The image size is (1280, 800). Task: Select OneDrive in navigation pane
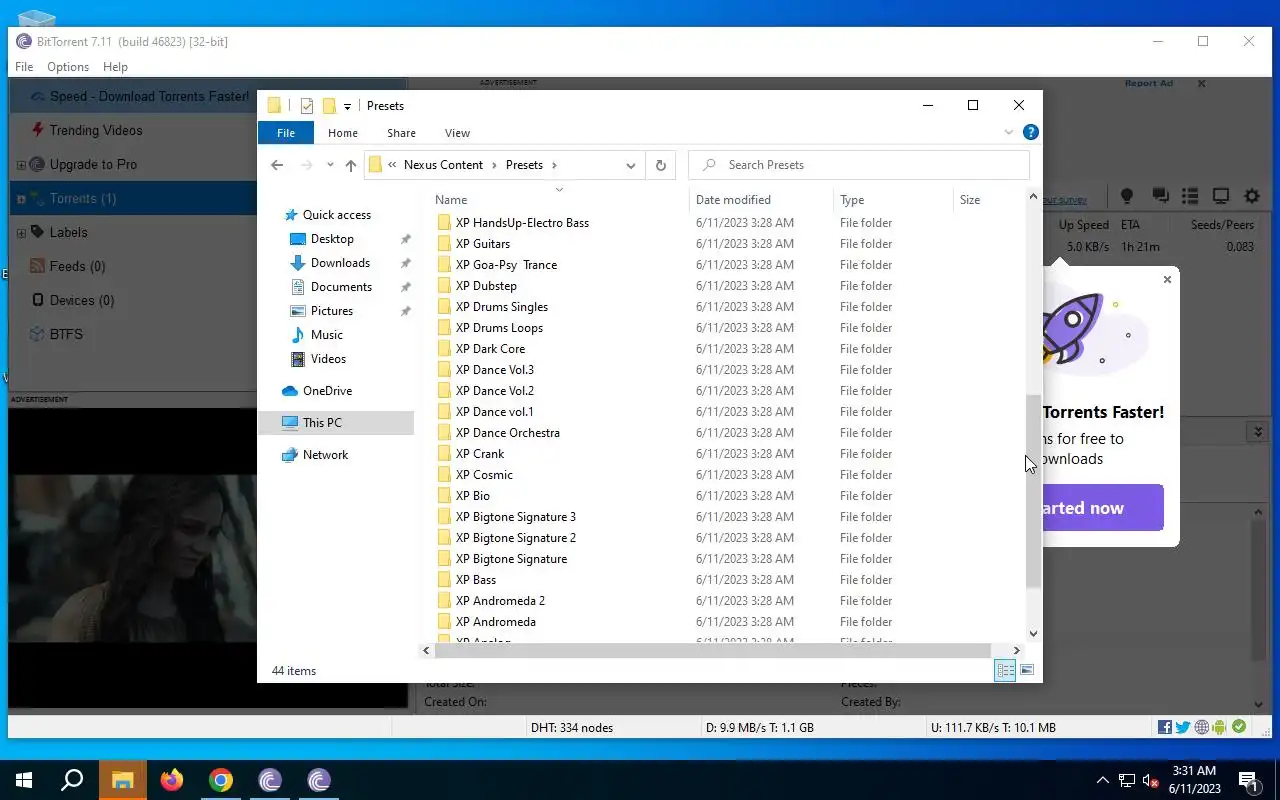[x=327, y=391]
